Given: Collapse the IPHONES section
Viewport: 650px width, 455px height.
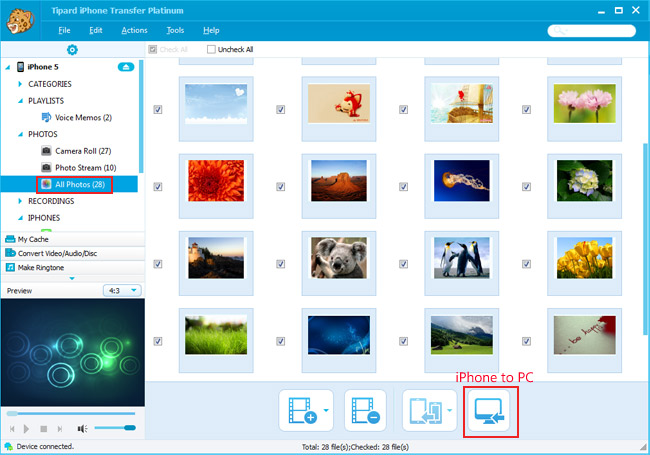Looking at the screenshot, I should tap(20, 218).
